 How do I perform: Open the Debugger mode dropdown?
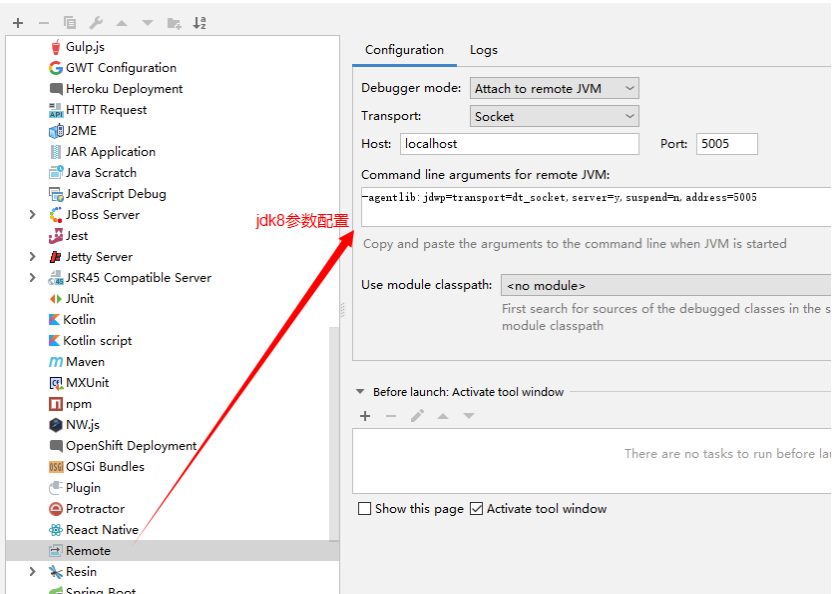[554, 88]
